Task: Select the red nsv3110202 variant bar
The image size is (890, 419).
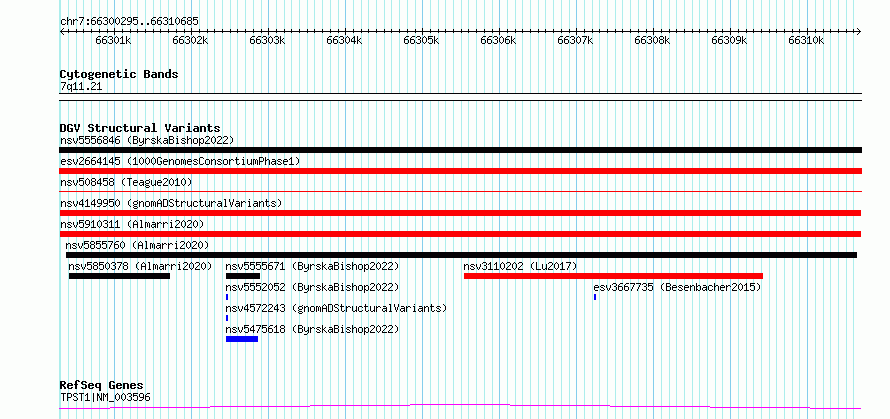Action: pyautogui.click(x=613, y=276)
